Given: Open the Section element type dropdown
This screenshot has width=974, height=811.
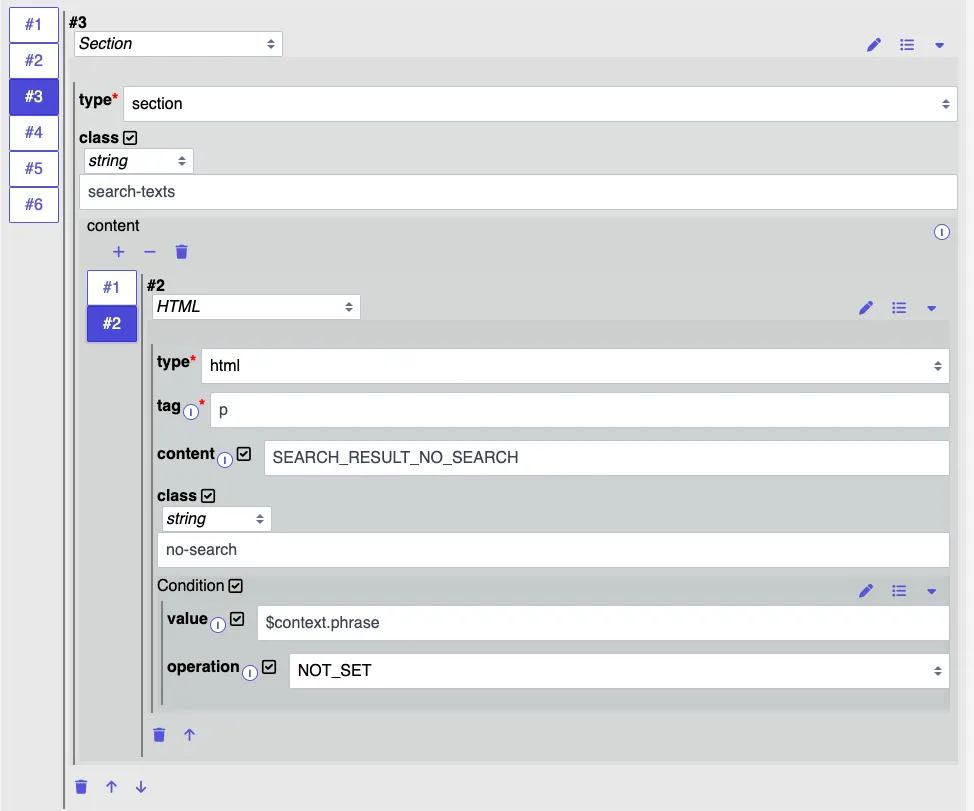Looking at the screenshot, I should click(x=178, y=44).
